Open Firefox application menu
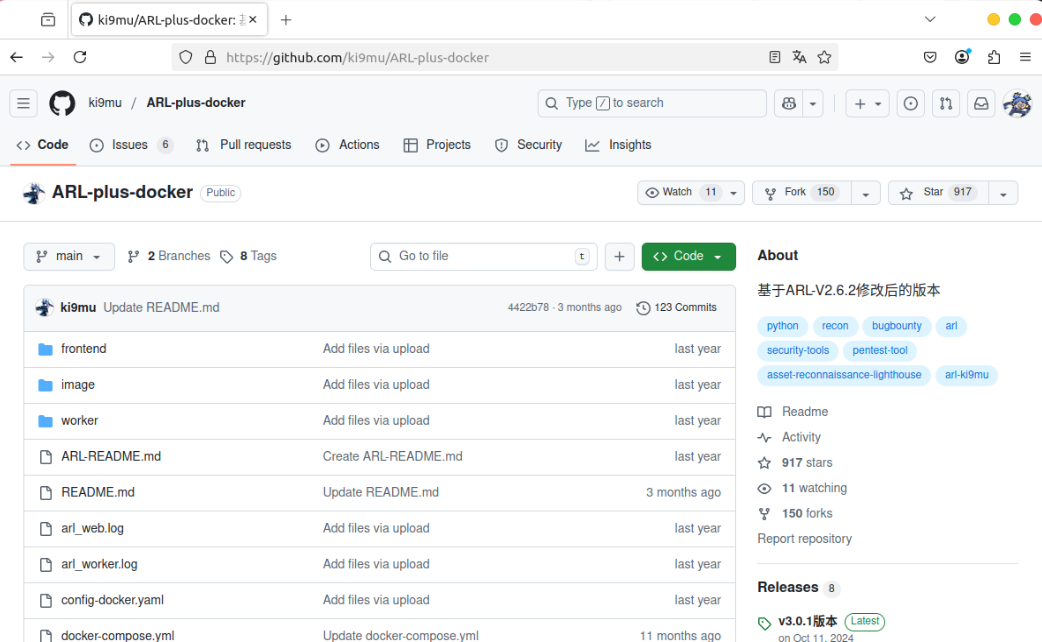This screenshot has height=642, width=1042. (1025, 57)
